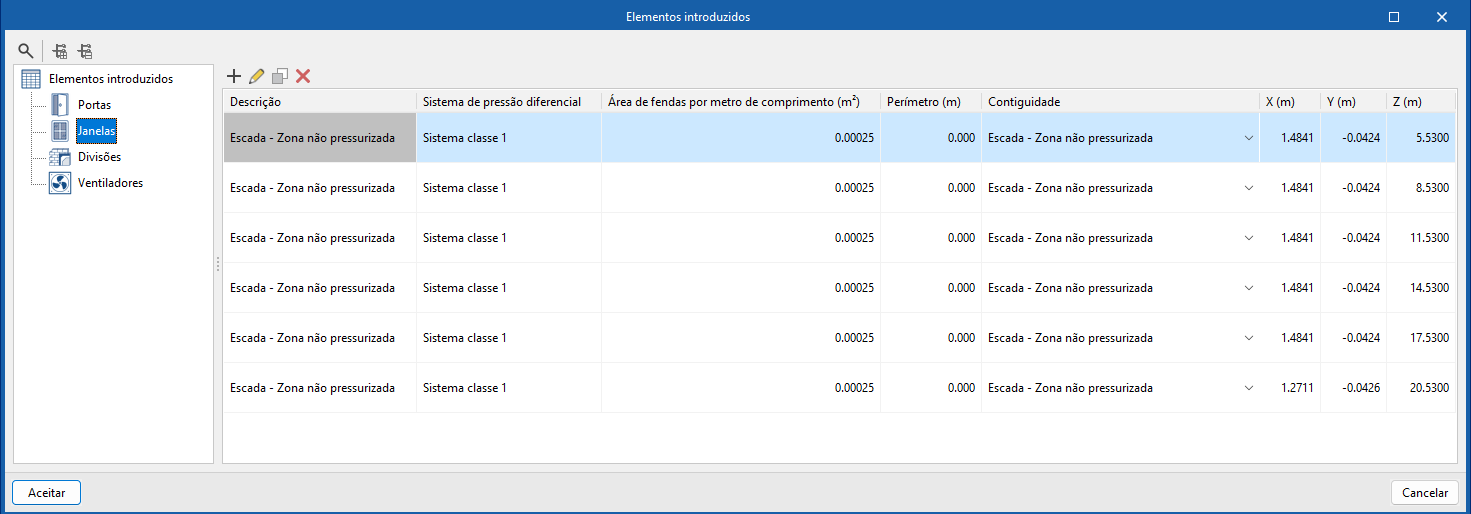Click Sistema classe 1 in row Z 11.5300
This screenshot has height=514, width=1471.
click(x=509, y=238)
